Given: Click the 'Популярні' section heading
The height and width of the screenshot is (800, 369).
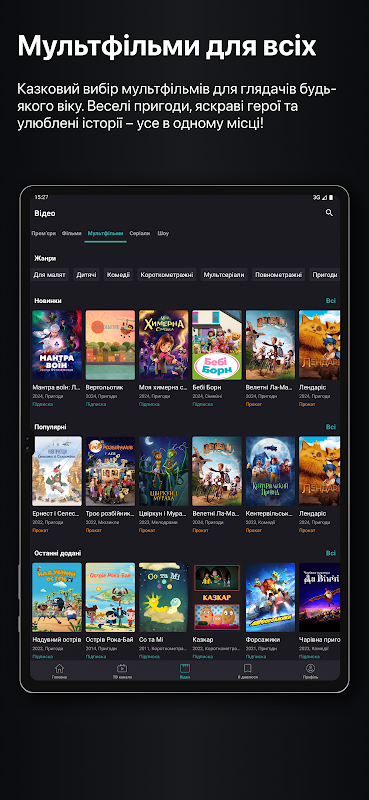Looking at the screenshot, I should coord(50,427).
